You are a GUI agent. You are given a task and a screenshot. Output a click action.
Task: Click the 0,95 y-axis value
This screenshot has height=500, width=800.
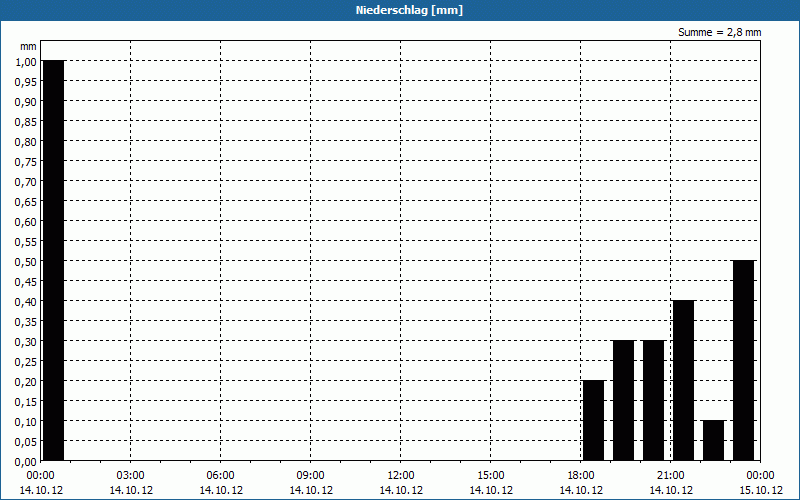[26, 82]
